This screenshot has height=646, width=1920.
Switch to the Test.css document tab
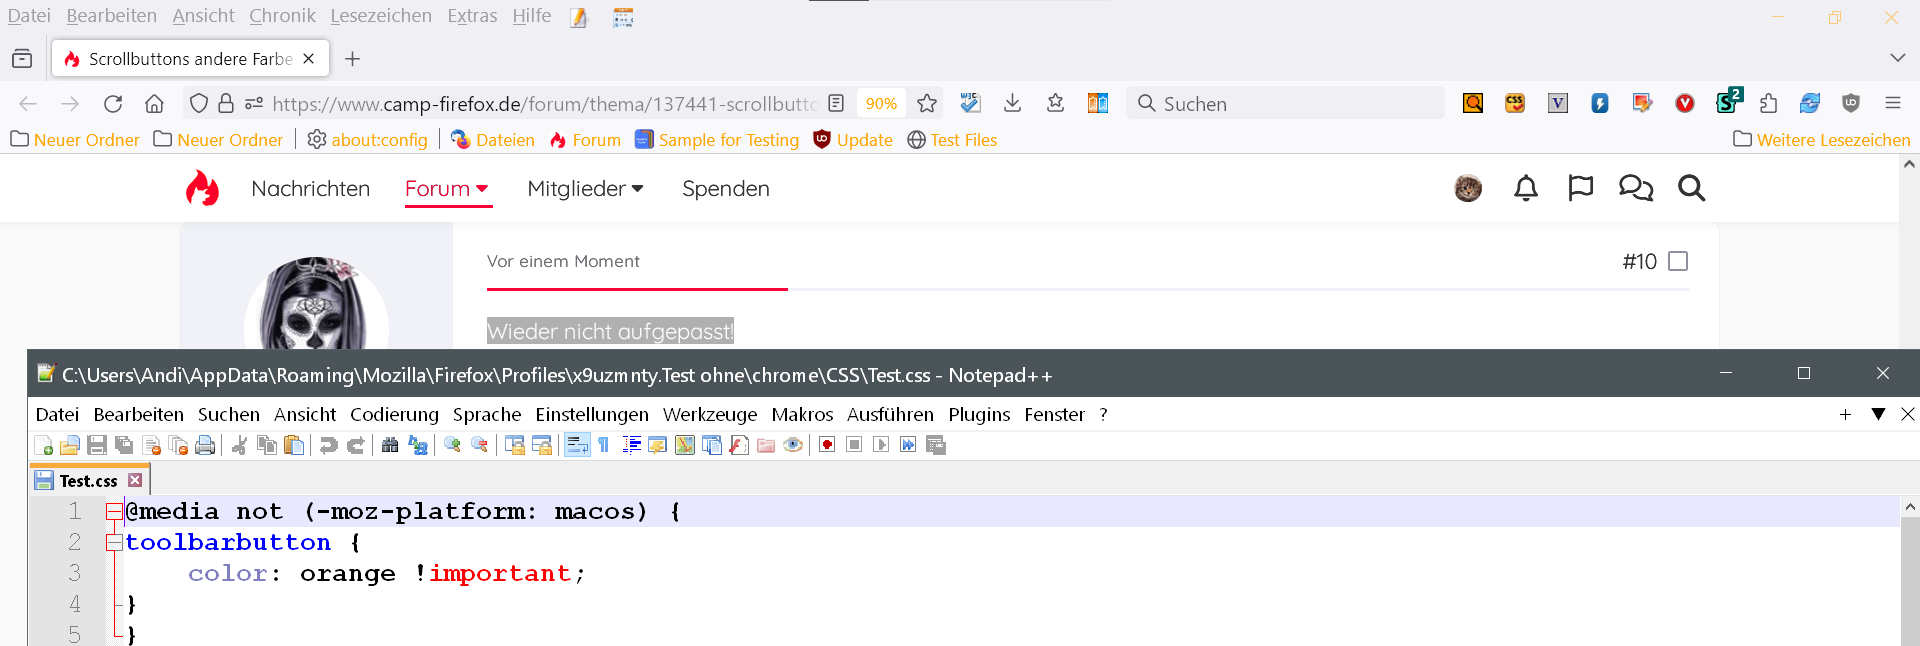[x=88, y=481]
